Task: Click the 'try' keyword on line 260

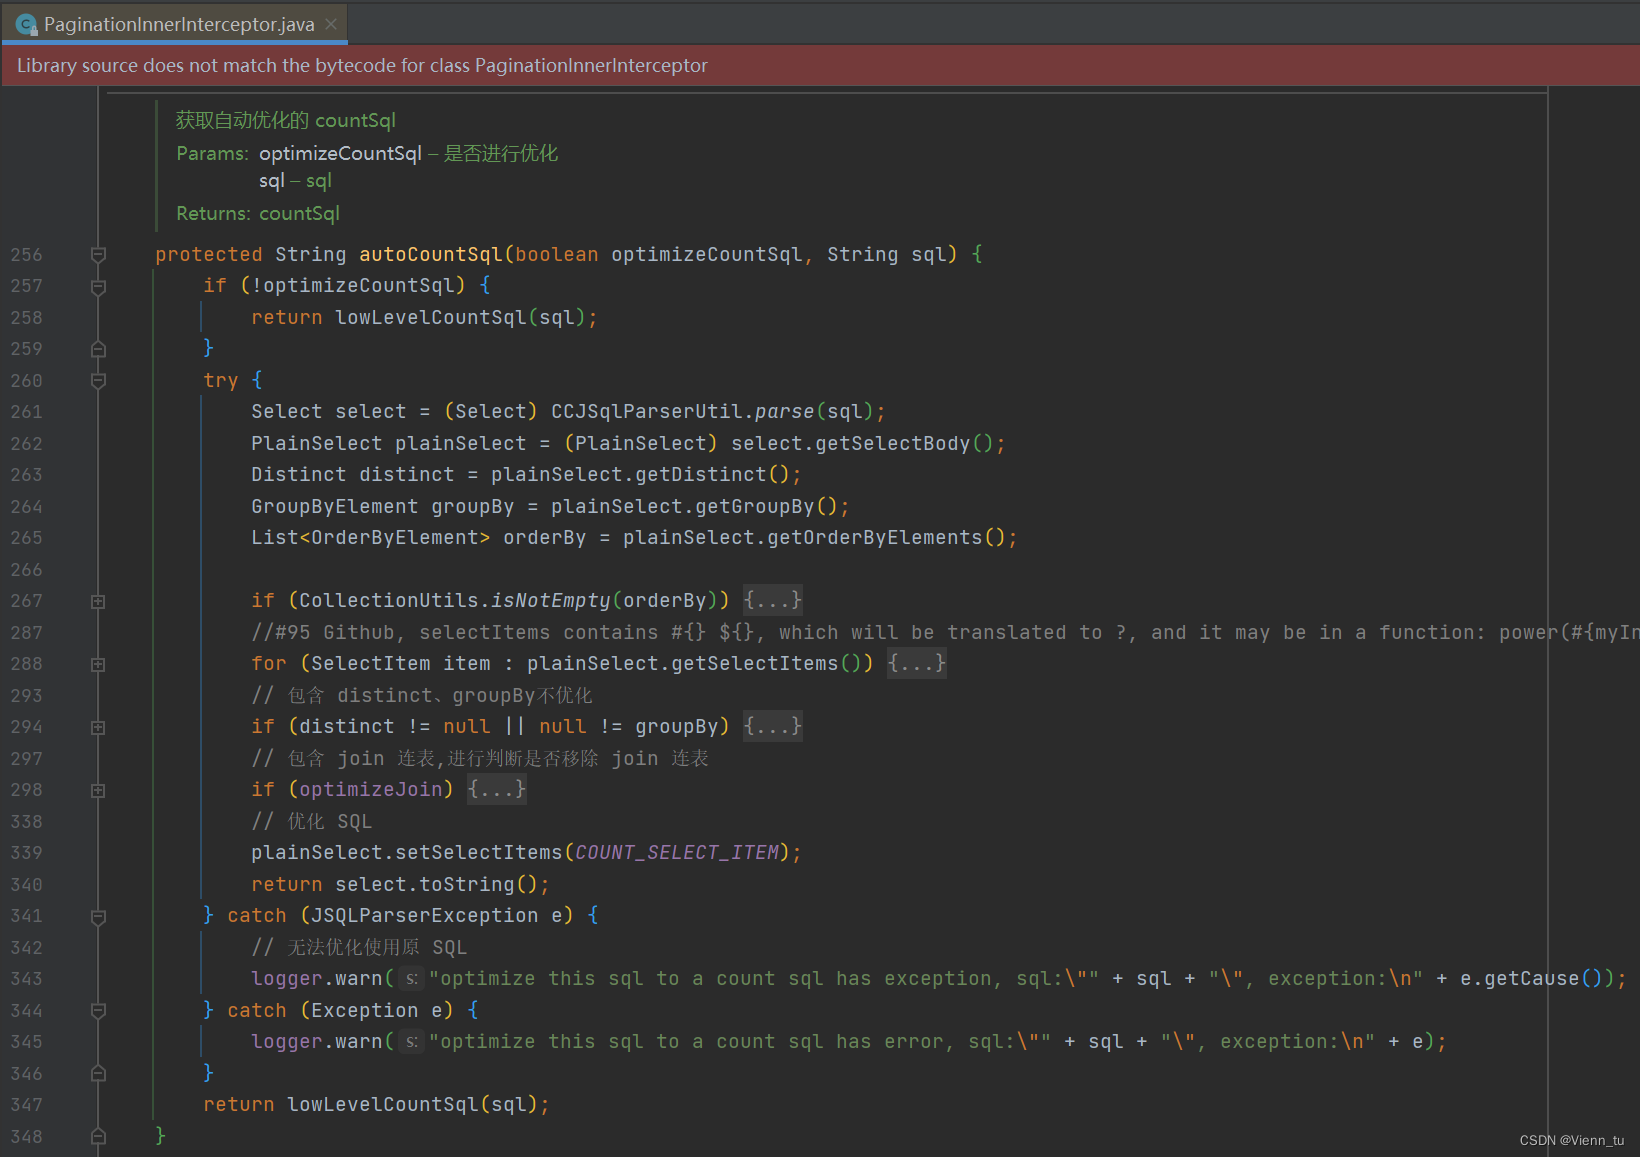Action: pyautogui.click(x=221, y=380)
